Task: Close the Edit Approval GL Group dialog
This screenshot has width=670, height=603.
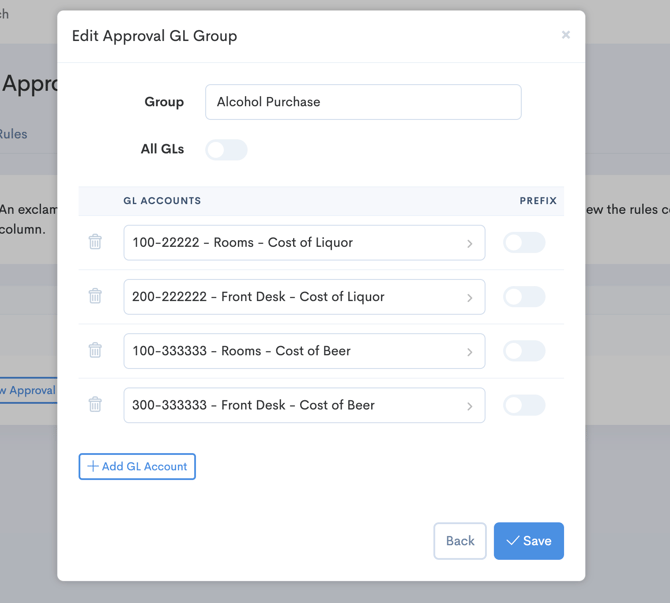Action: point(565,35)
